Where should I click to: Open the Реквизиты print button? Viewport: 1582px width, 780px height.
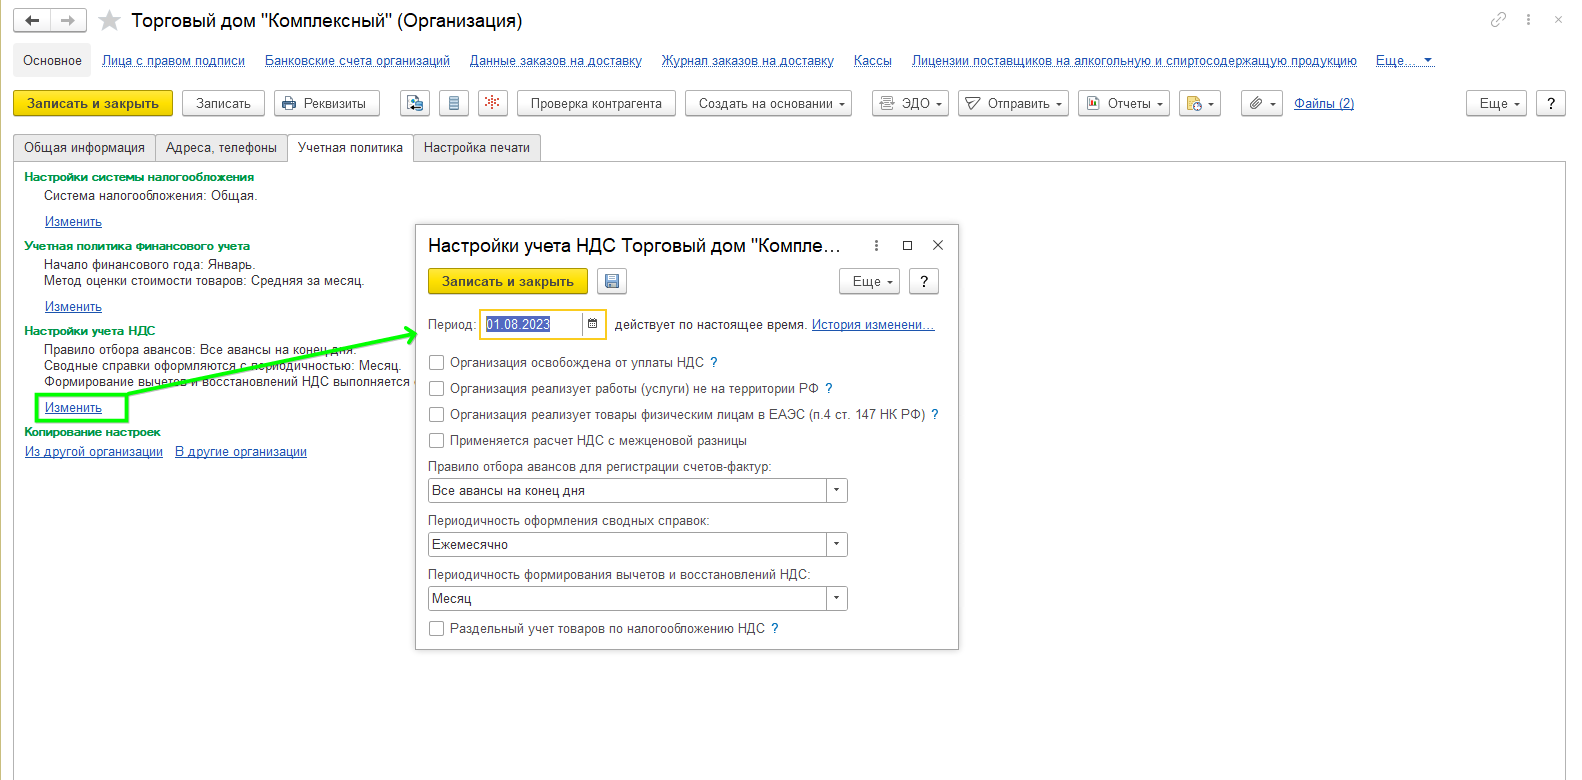[327, 103]
